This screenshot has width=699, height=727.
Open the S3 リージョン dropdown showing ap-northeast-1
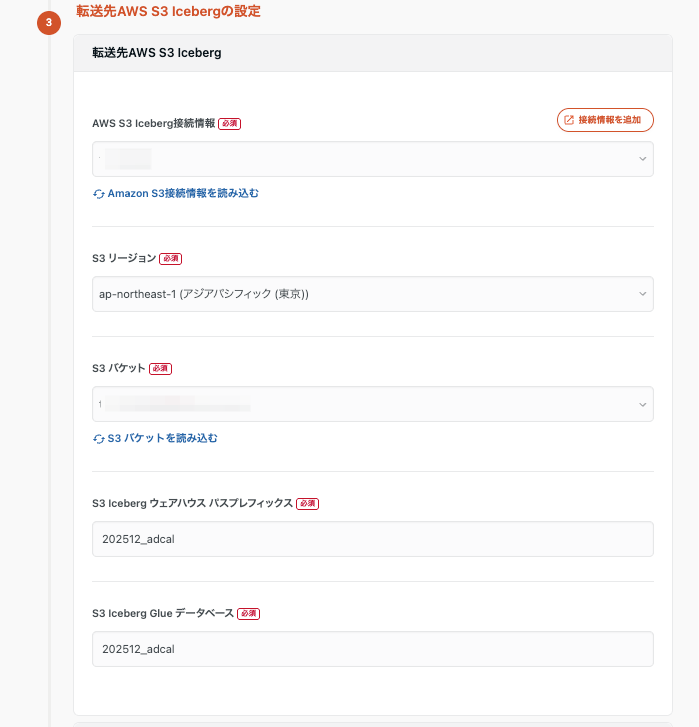pos(373,294)
